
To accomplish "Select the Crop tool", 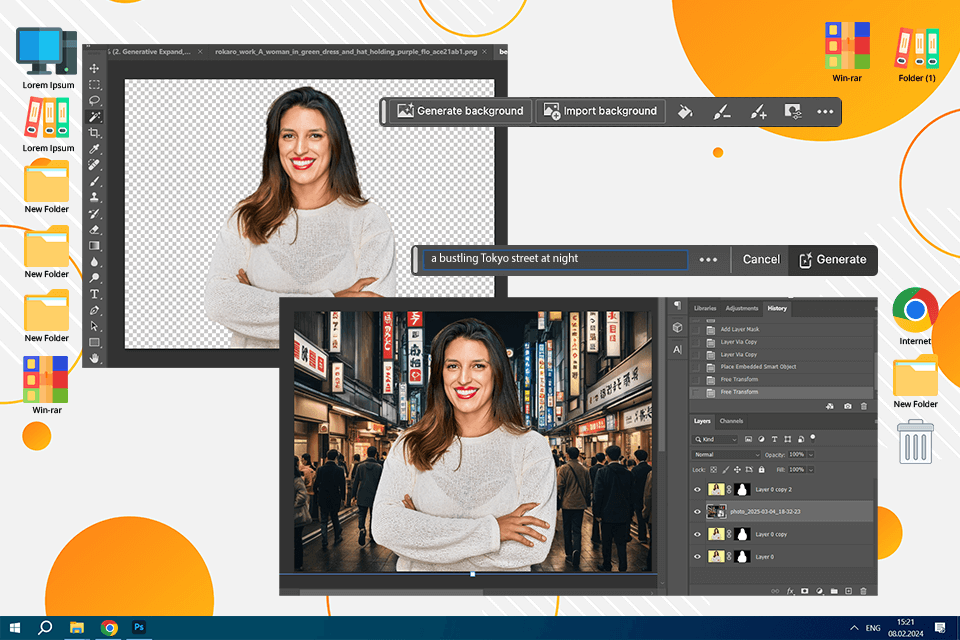I will pos(94,133).
